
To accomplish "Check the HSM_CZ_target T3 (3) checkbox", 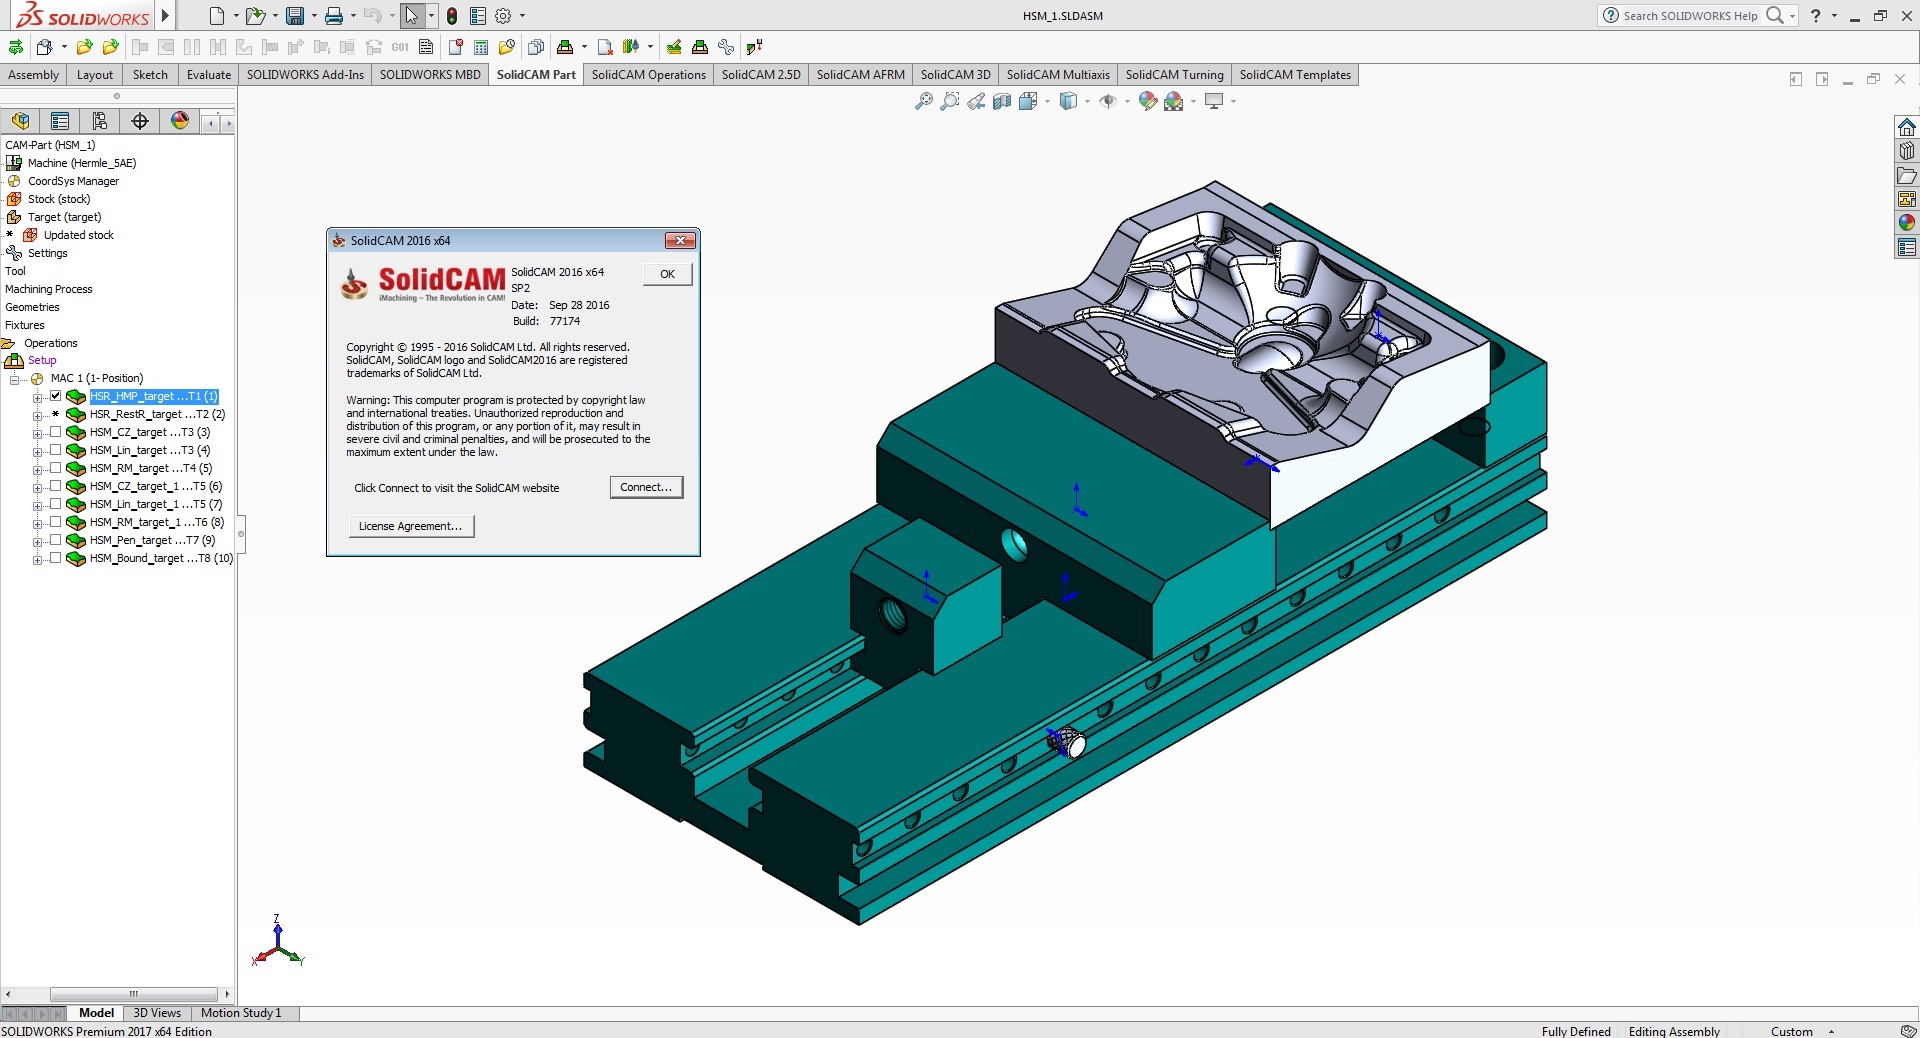I will [56, 432].
